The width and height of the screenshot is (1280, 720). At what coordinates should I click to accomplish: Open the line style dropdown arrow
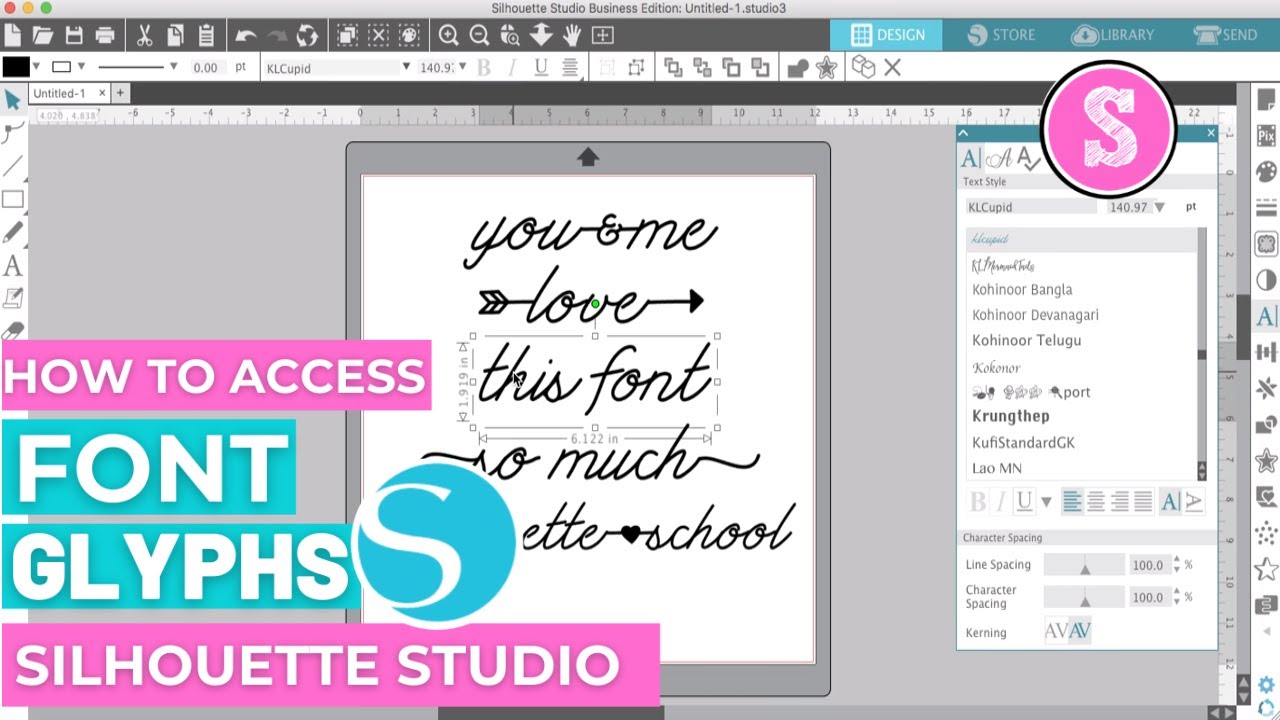(x=173, y=67)
